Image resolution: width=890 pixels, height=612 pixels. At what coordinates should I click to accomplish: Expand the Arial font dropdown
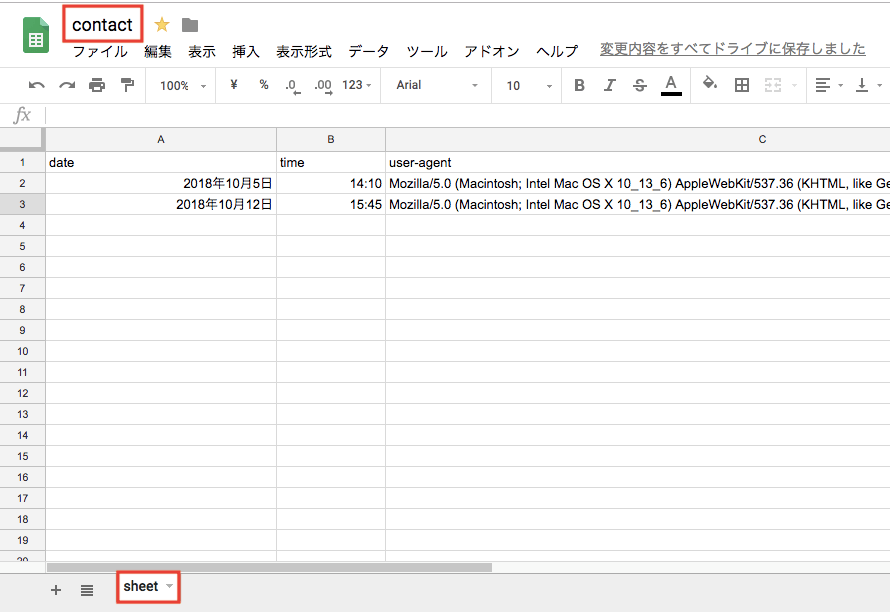437,86
